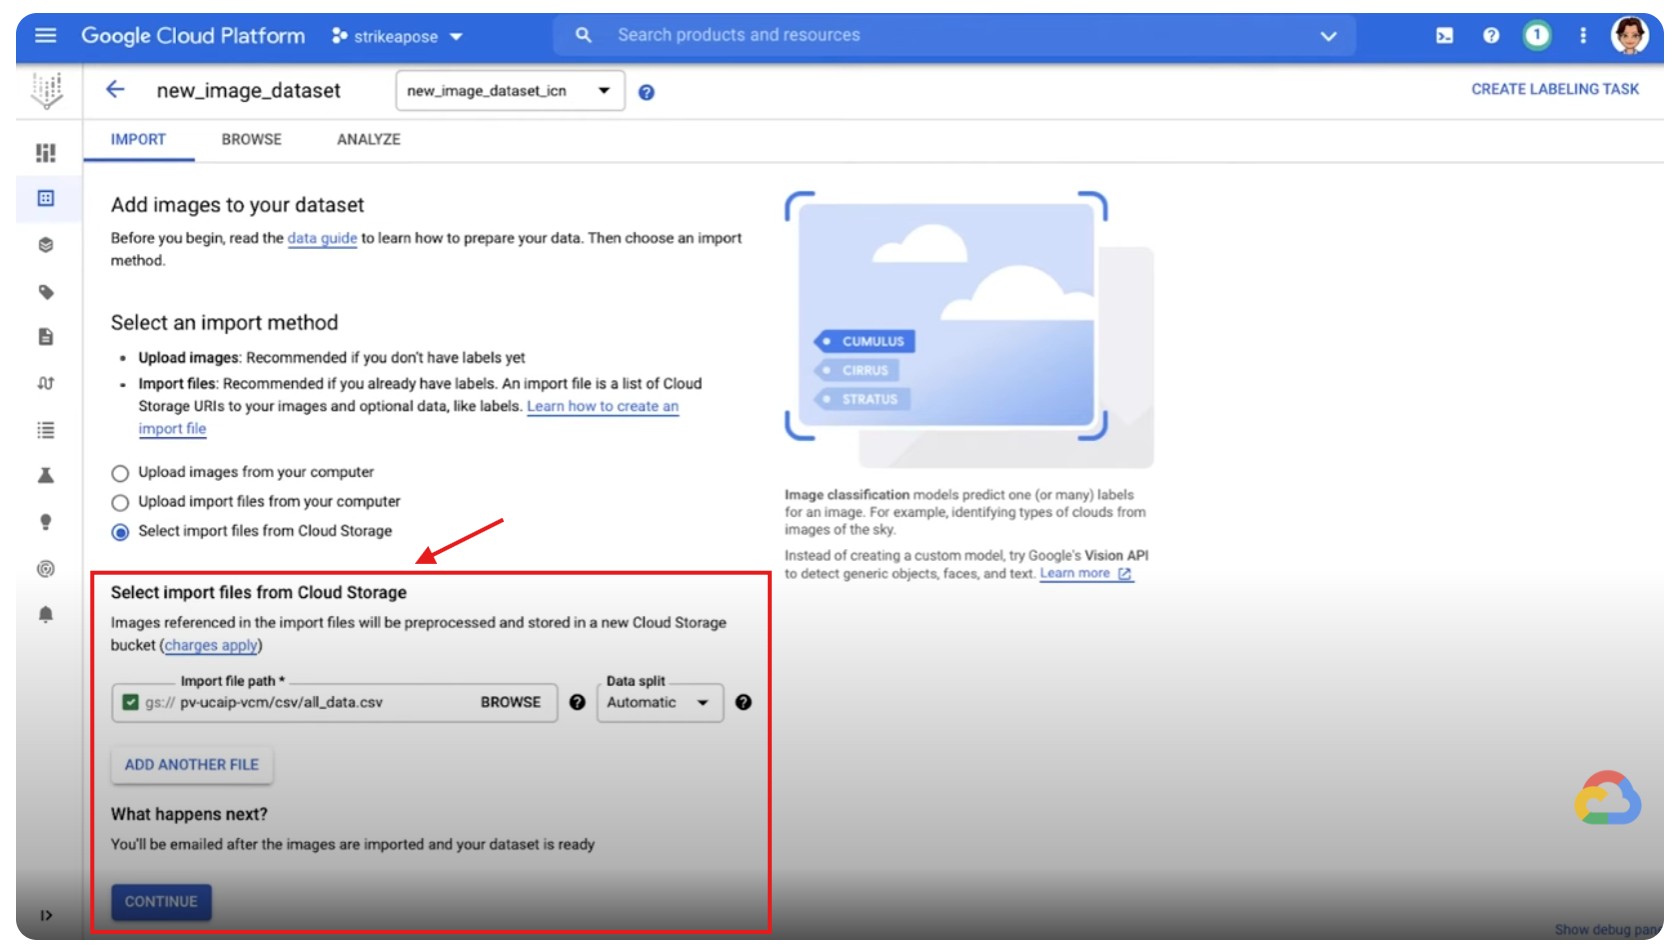This screenshot has height=948, width=1673.
Task: Open the Dashboard icon in left sidebar
Action: point(46,152)
